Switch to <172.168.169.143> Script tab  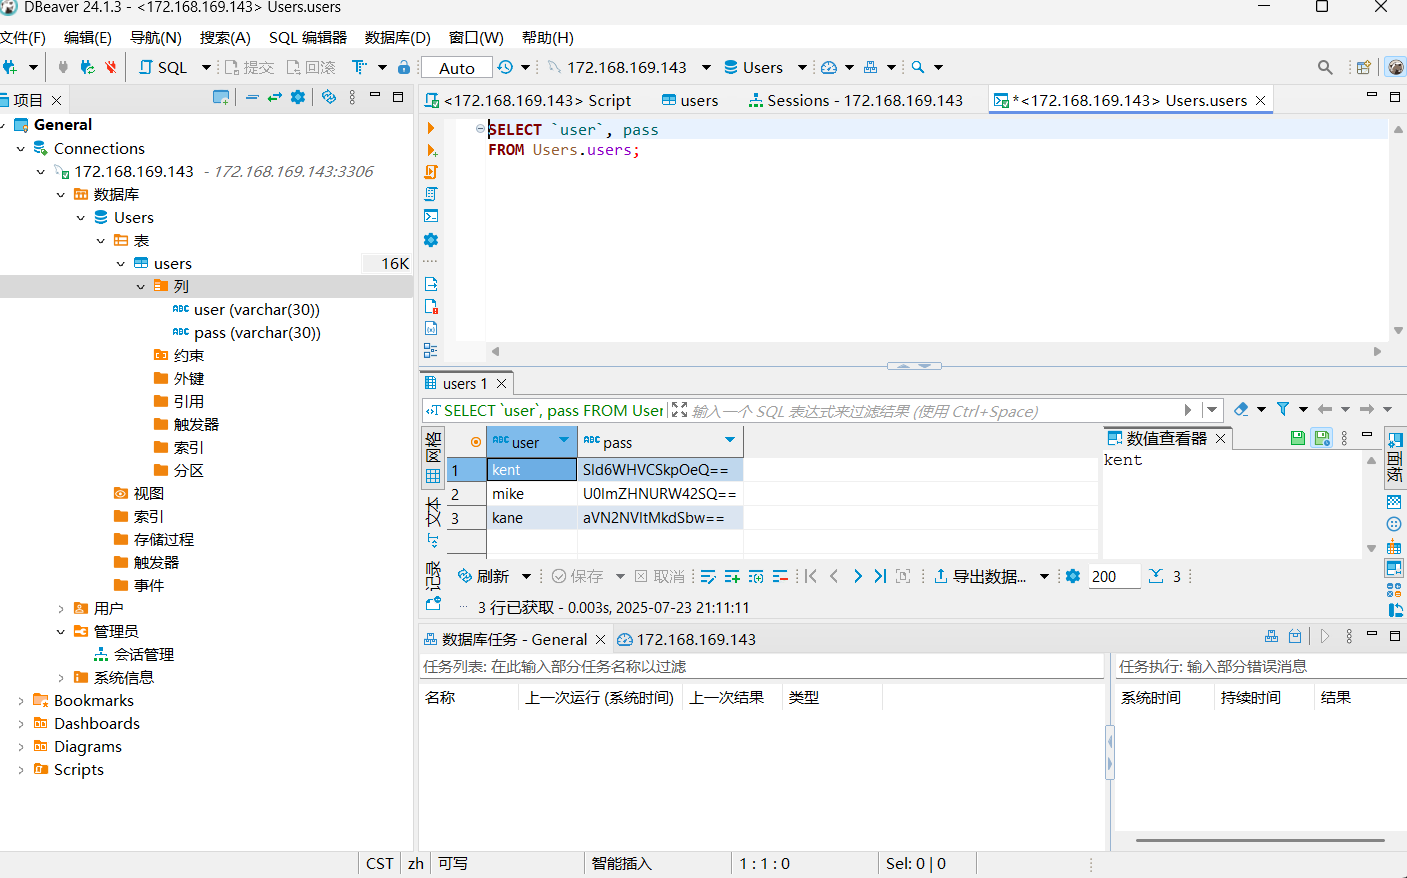(528, 100)
